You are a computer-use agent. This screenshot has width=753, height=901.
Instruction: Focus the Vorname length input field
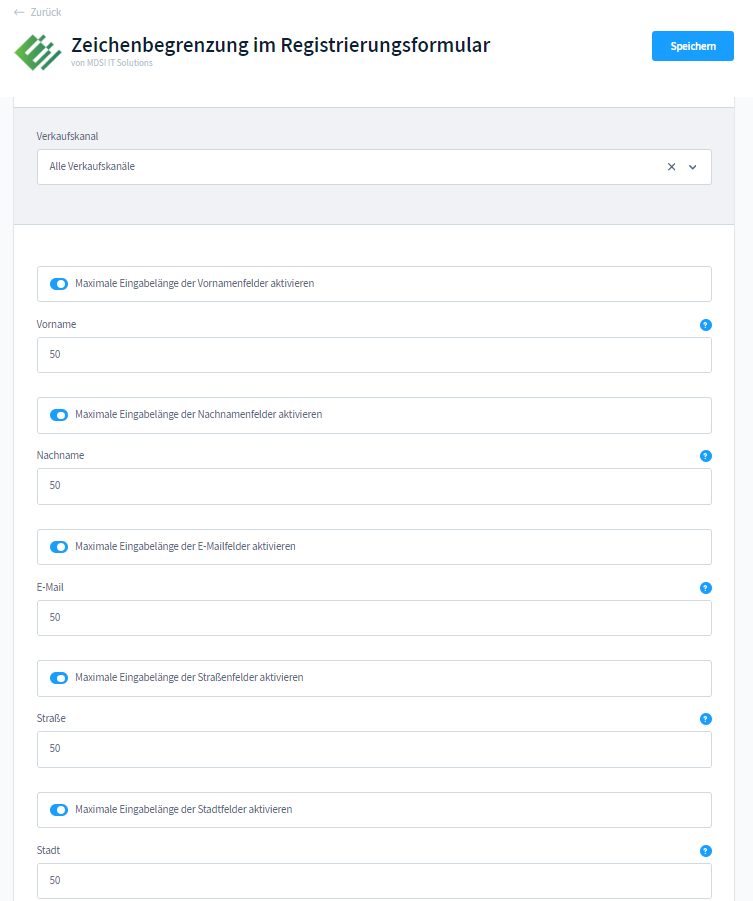(x=374, y=355)
